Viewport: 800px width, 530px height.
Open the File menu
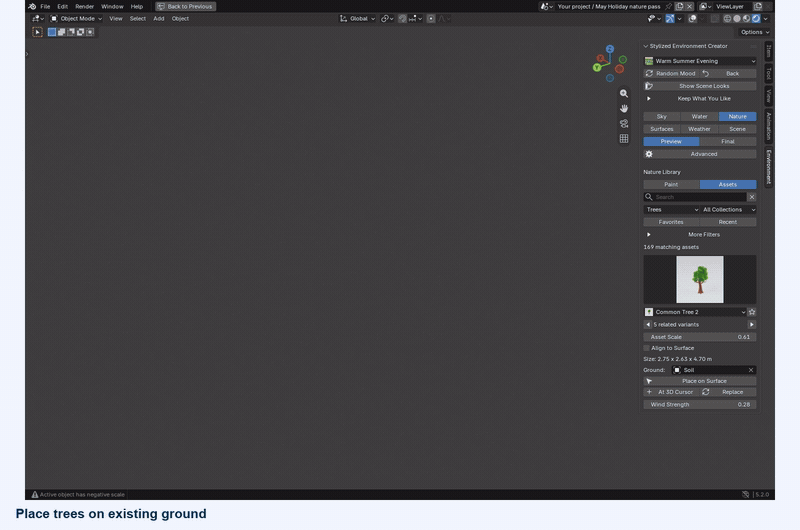tap(45, 7)
